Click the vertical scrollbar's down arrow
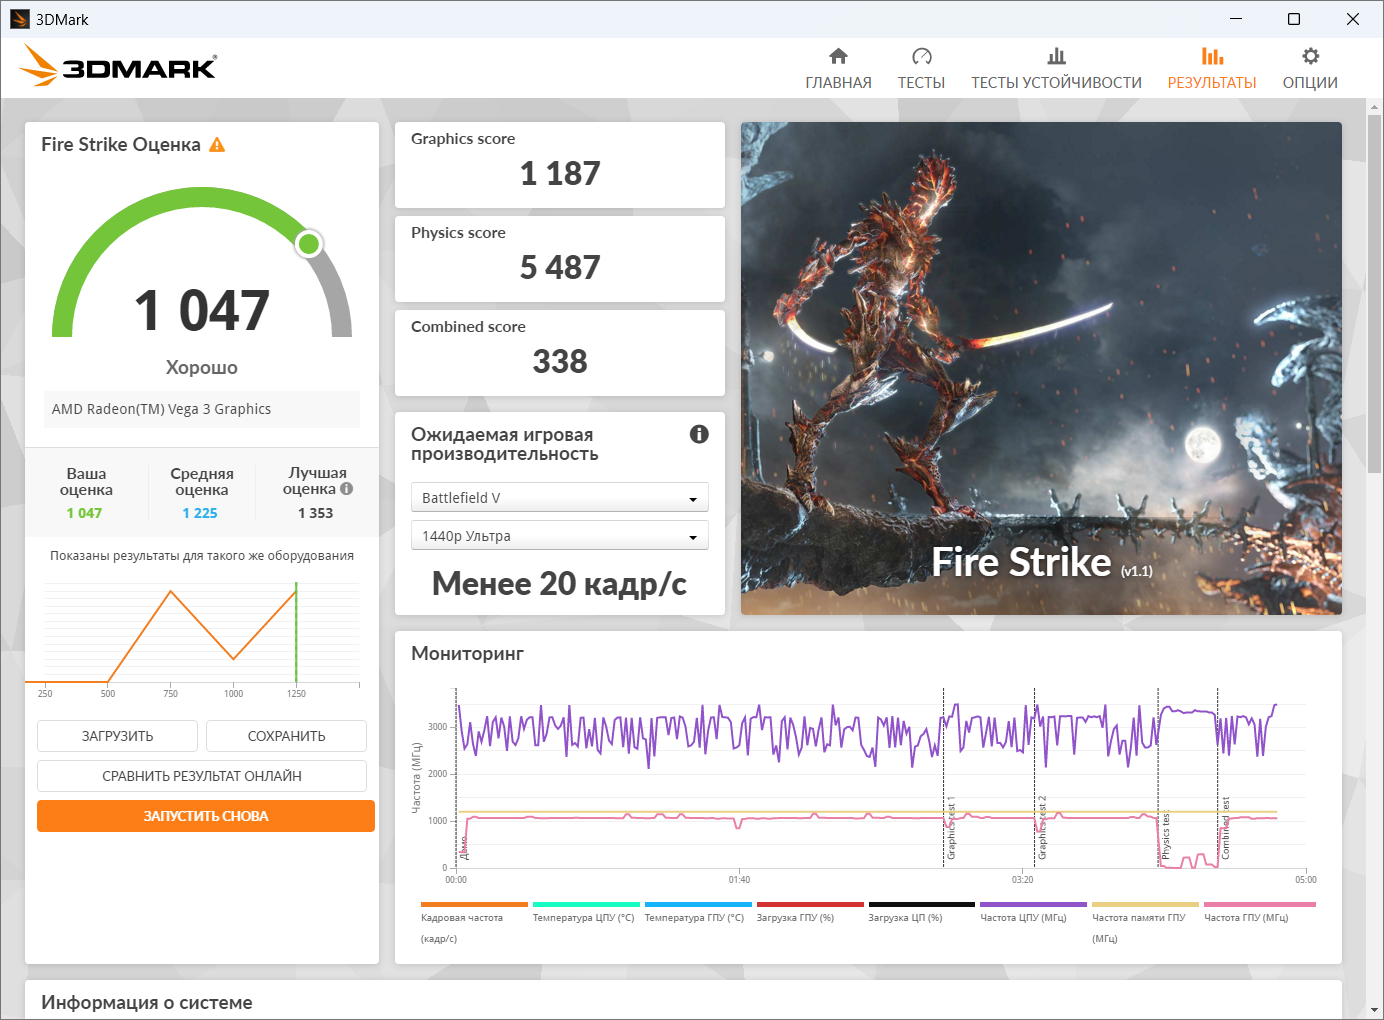The width and height of the screenshot is (1384, 1020). pyautogui.click(x=1375, y=1009)
